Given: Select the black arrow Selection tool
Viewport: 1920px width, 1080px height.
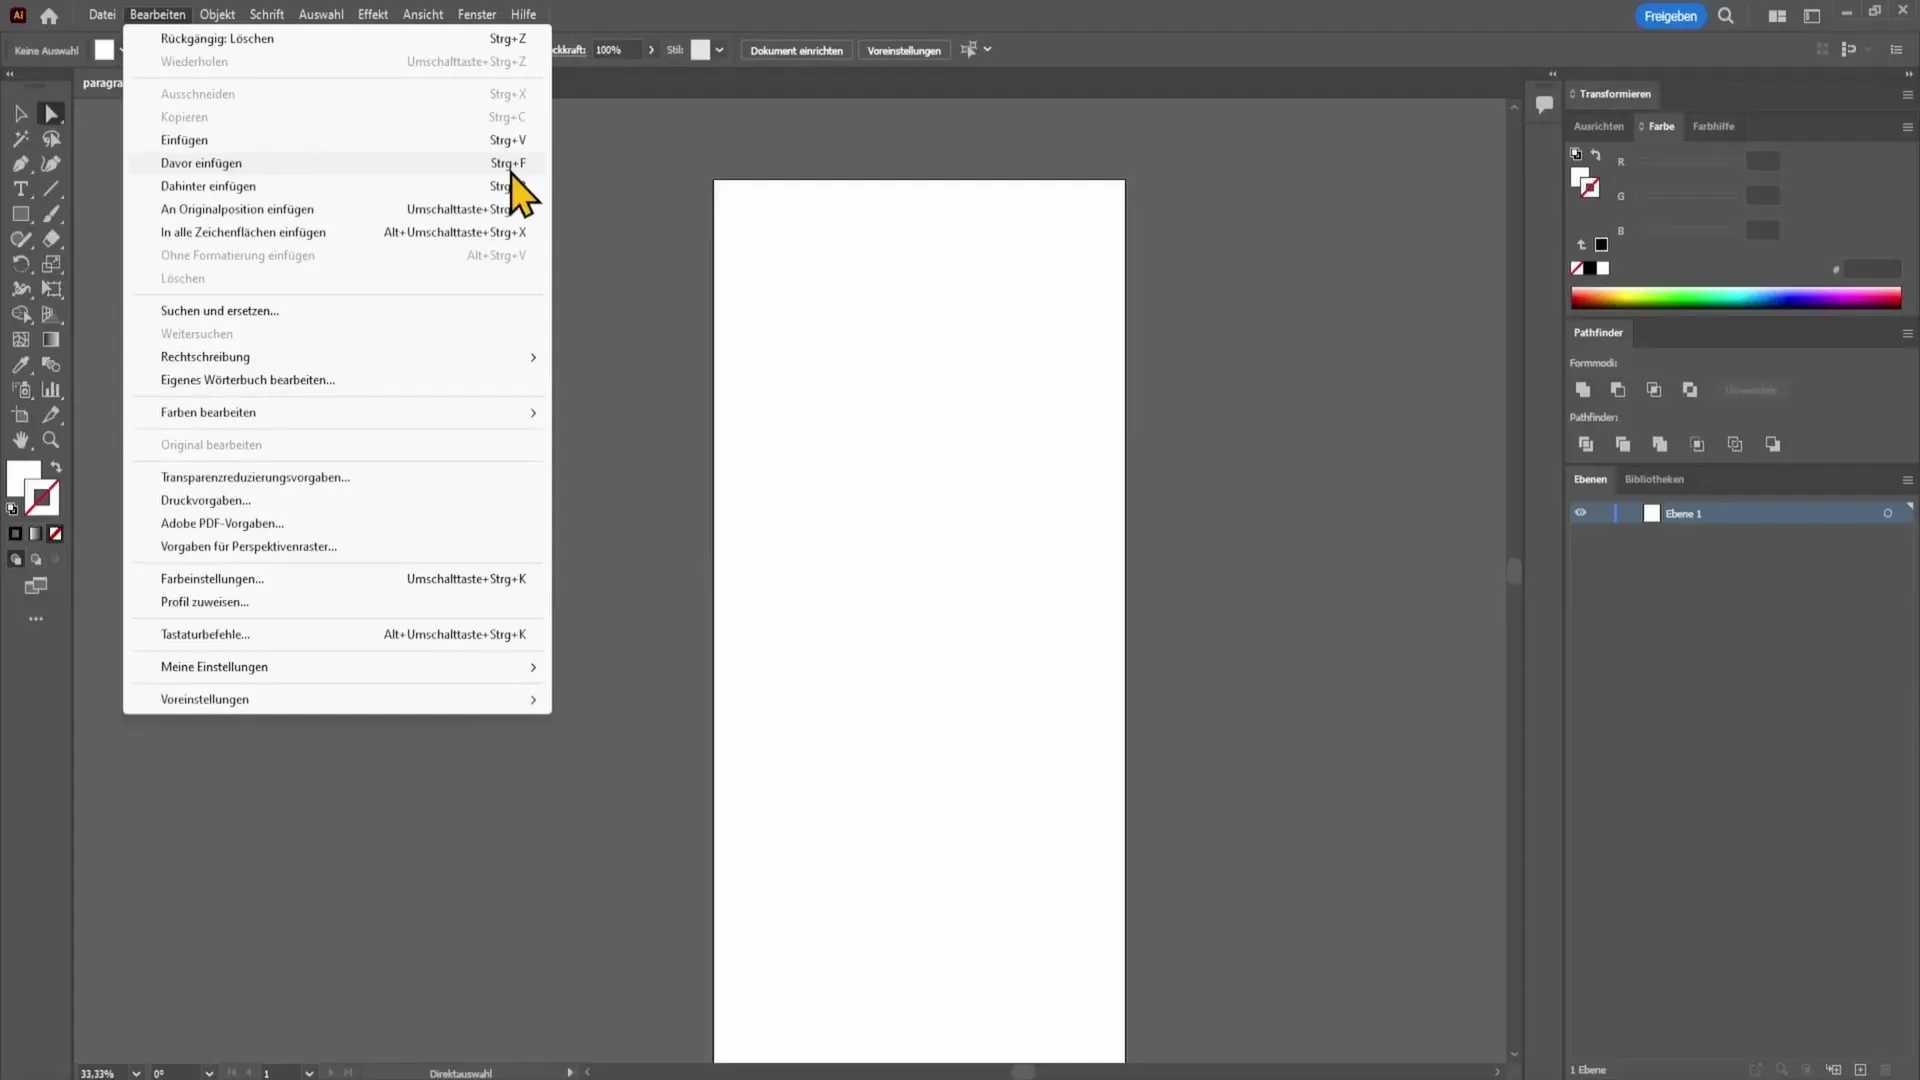Looking at the screenshot, I should pos(20,114).
